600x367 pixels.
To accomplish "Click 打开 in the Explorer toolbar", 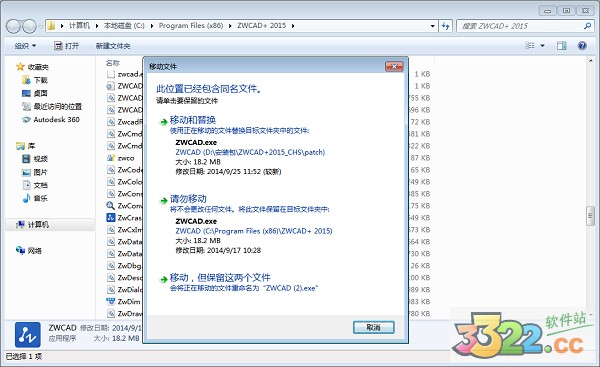I will [67, 46].
